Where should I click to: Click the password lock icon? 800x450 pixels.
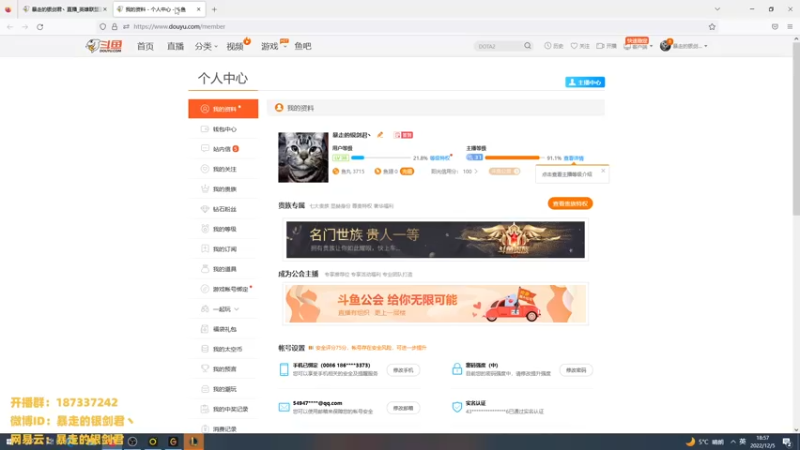(x=457, y=369)
